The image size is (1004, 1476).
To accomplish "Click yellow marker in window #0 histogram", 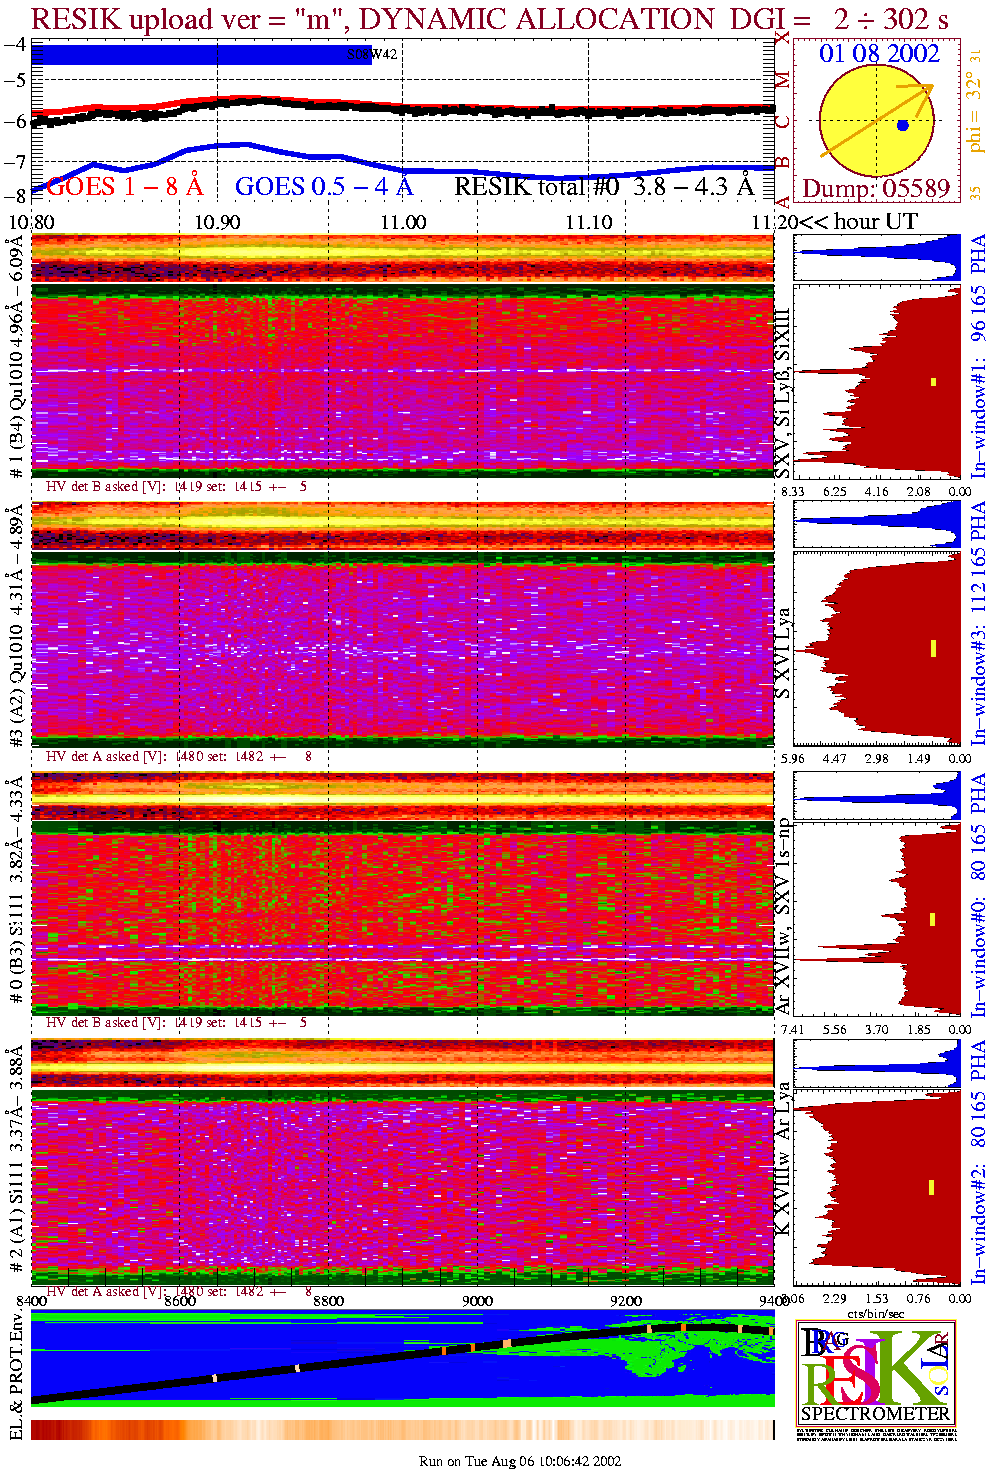I will tap(933, 918).
